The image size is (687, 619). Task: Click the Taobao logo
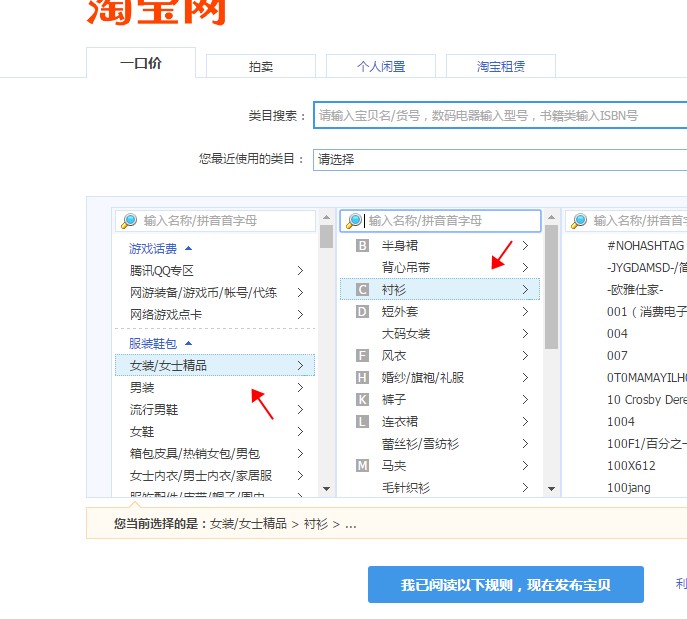pyautogui.click(x=156, y=12)
